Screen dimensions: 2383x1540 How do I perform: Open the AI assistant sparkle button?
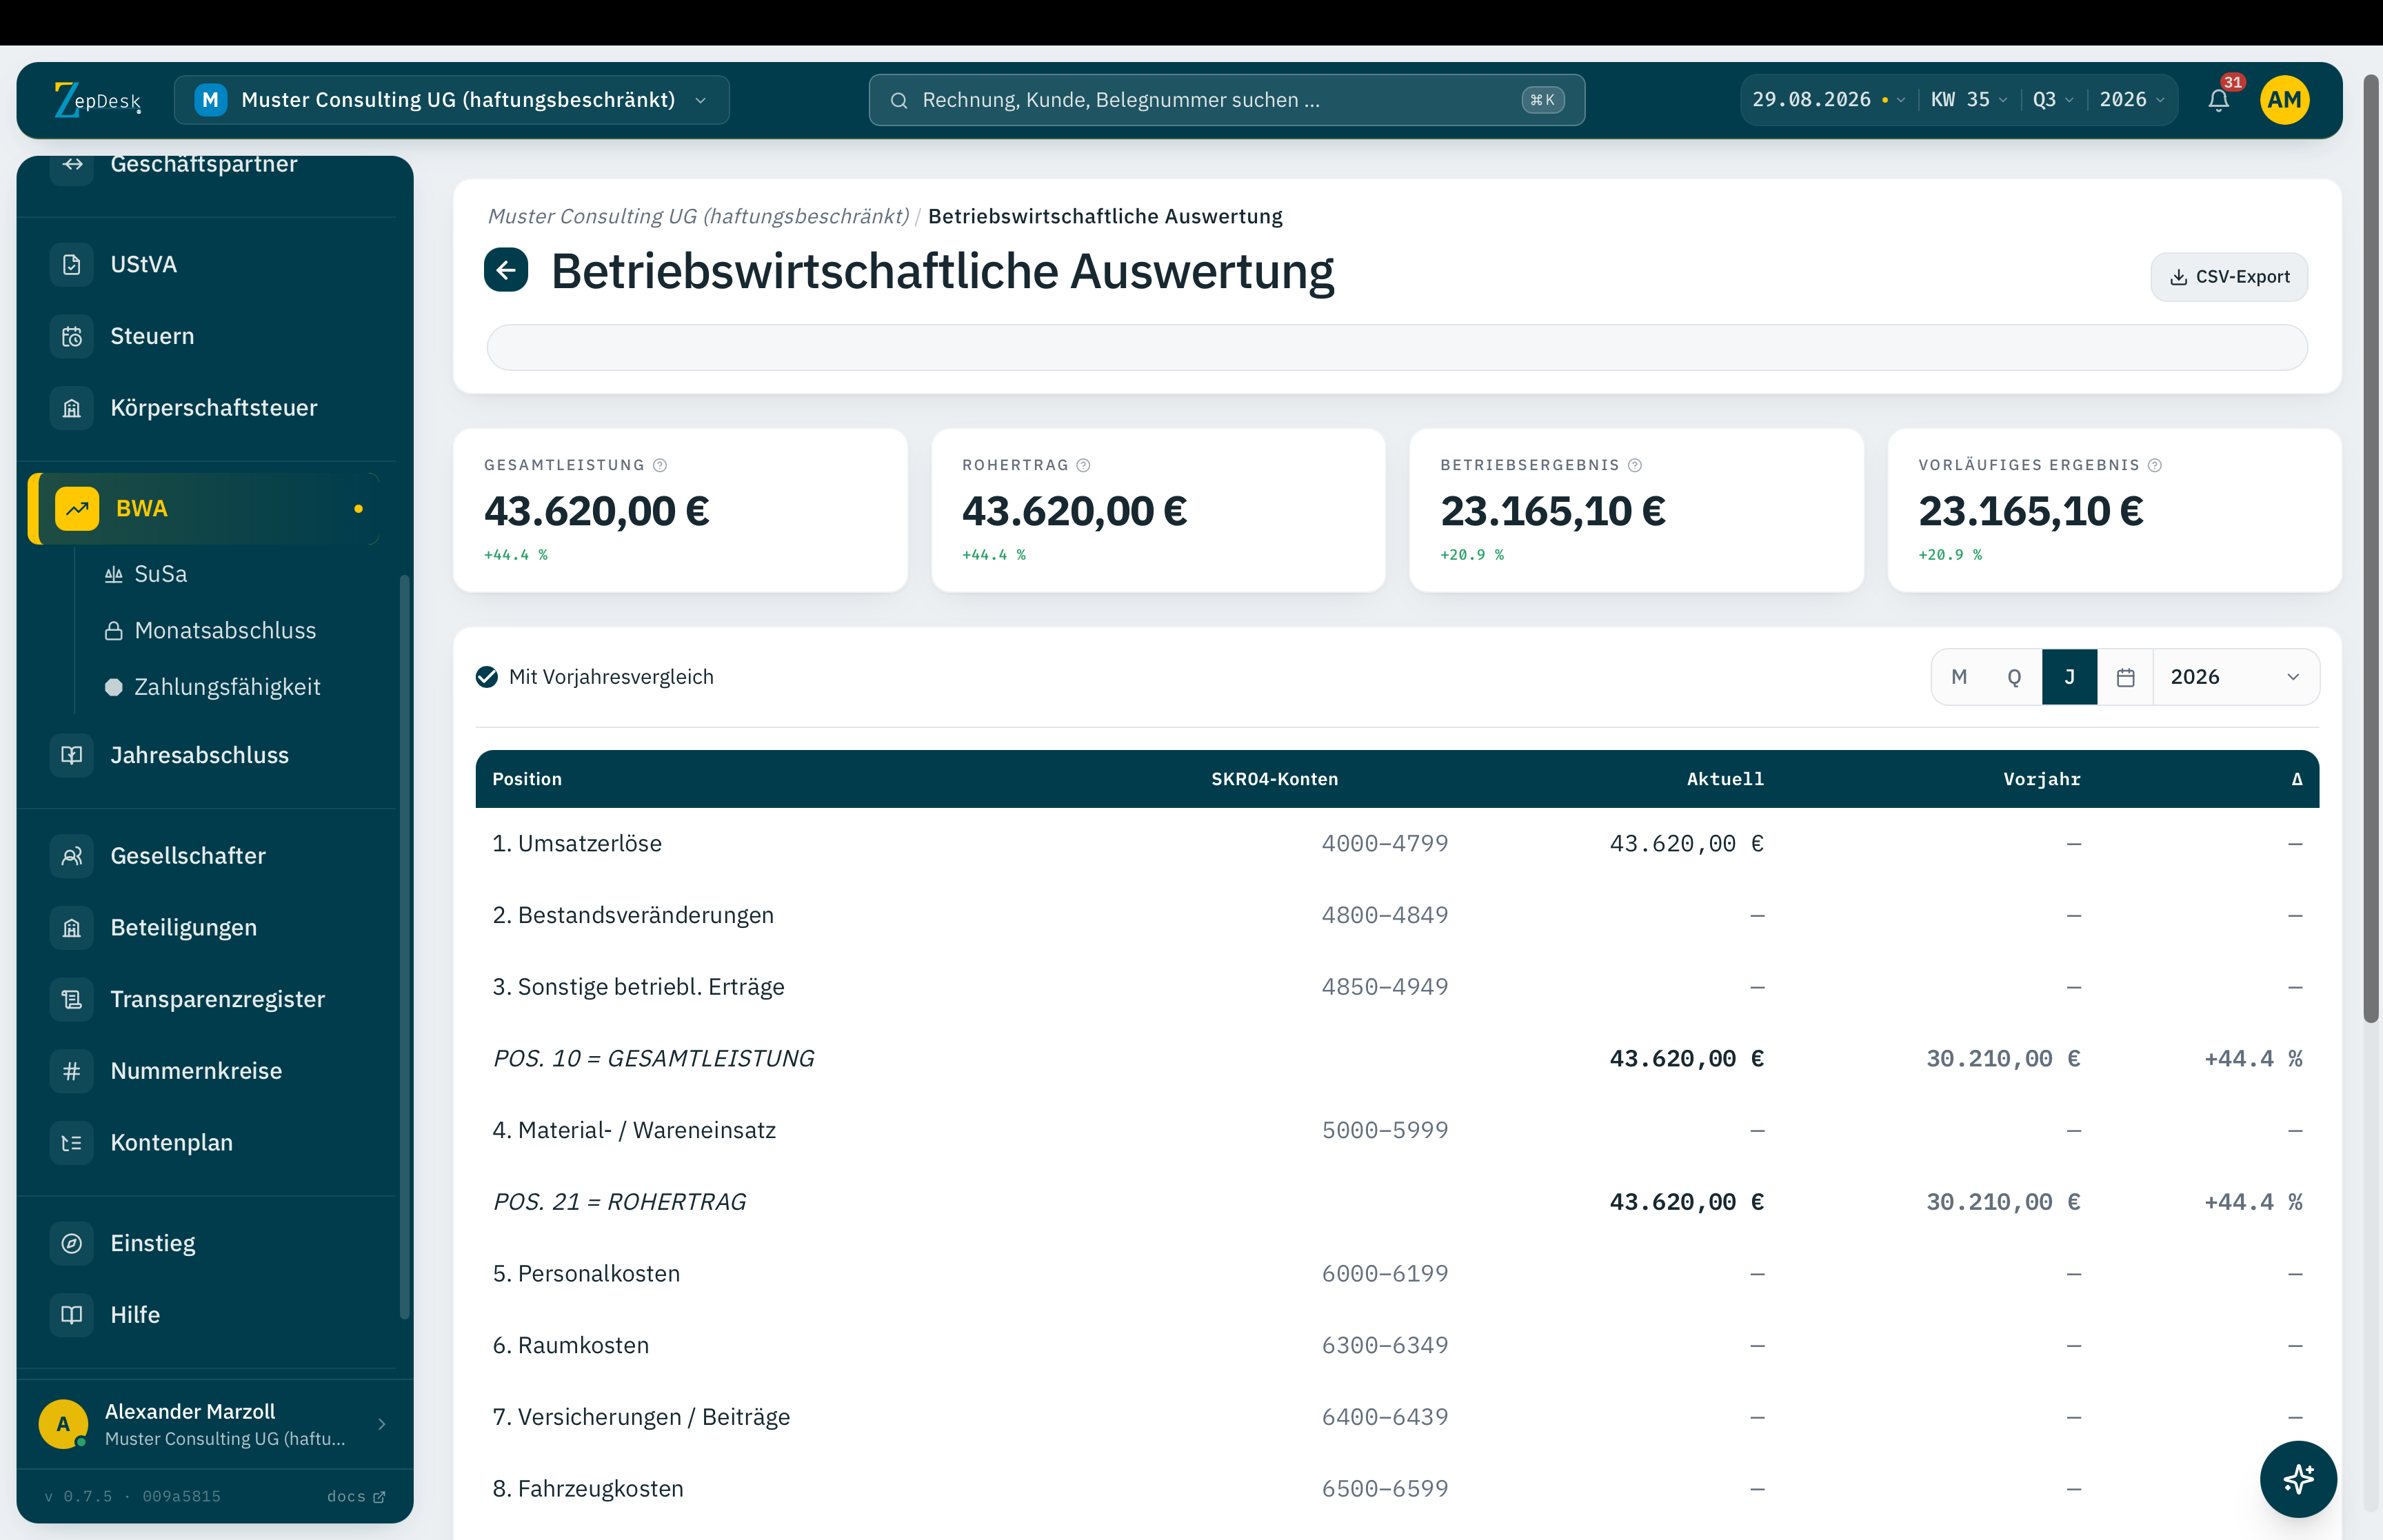2298,1478
